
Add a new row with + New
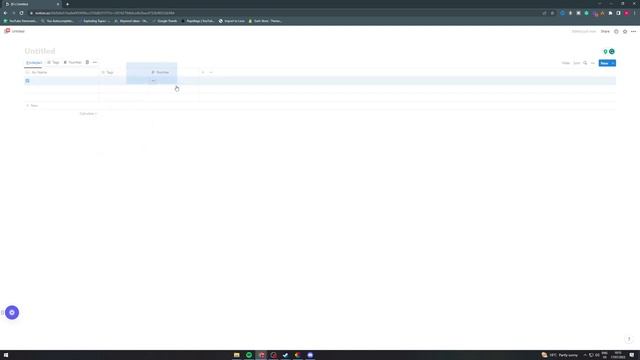pyautogui.click(x=32, y=106)
